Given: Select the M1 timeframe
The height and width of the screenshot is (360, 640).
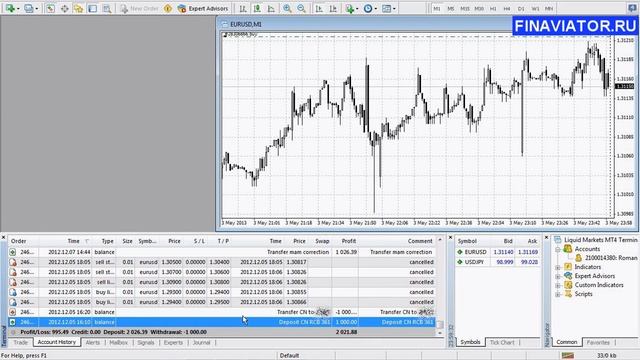Looking at the screenshot, I should point(437,9).
